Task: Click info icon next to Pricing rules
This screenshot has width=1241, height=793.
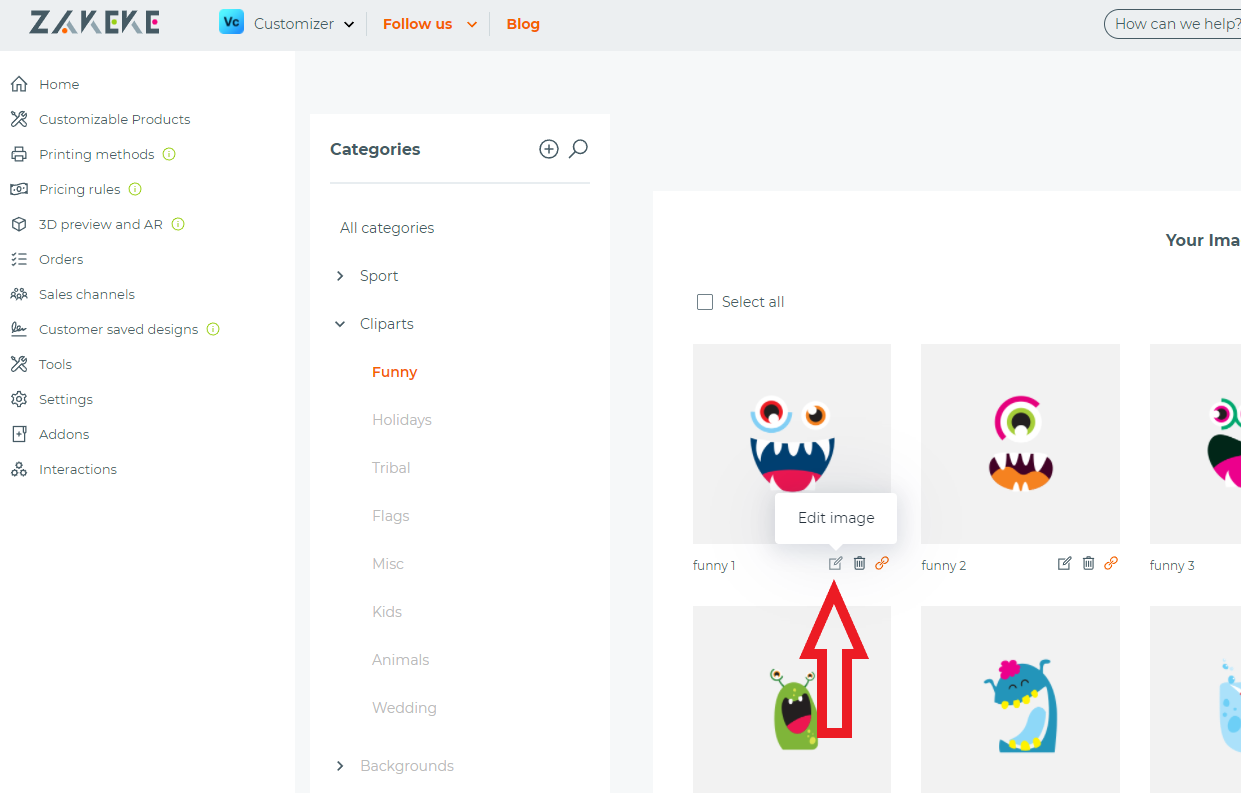Action: tap(135, 189)
